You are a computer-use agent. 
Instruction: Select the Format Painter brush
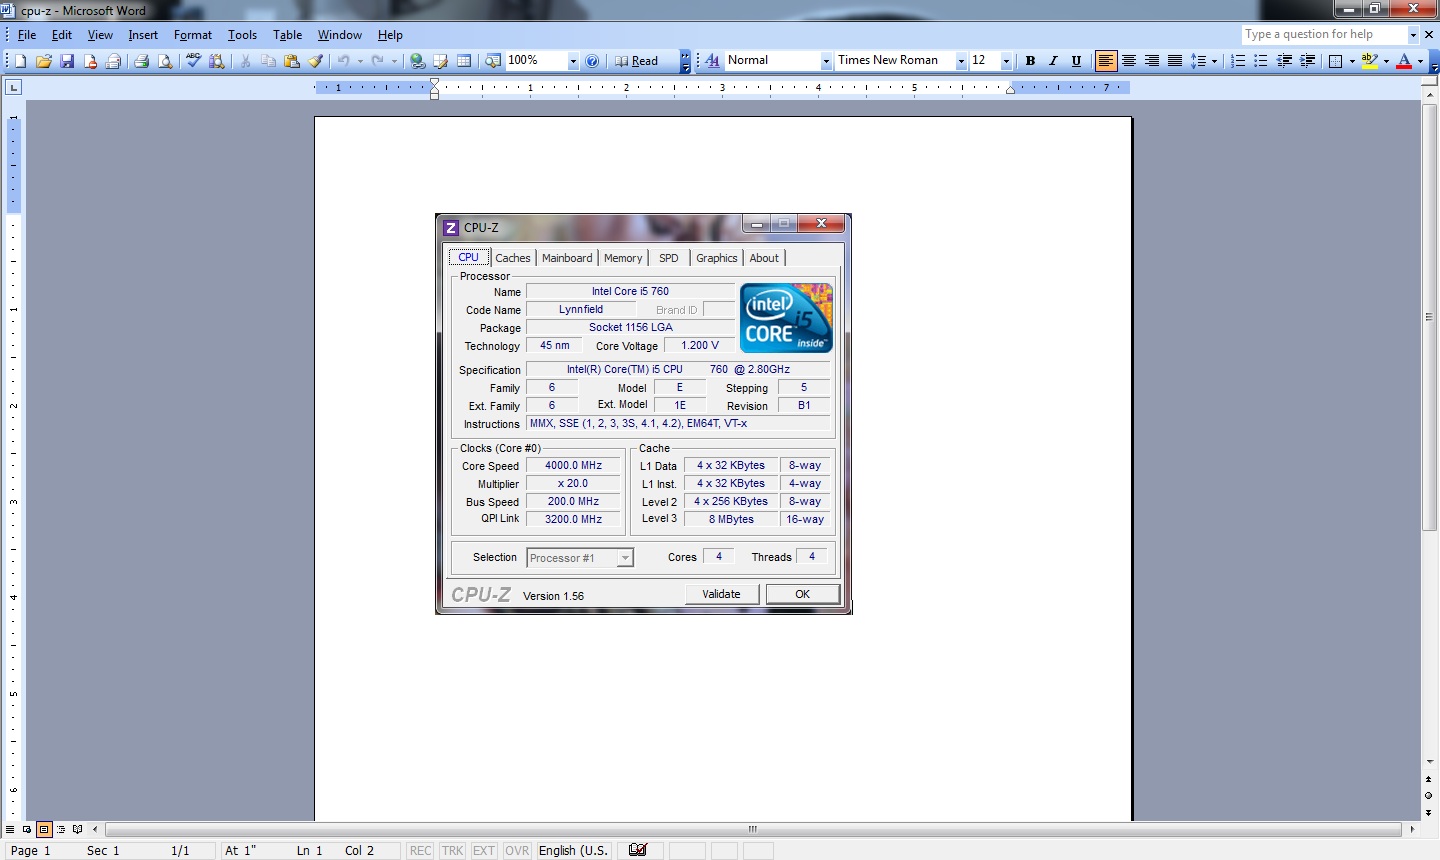pyautogui.click(x=316, y=61)
